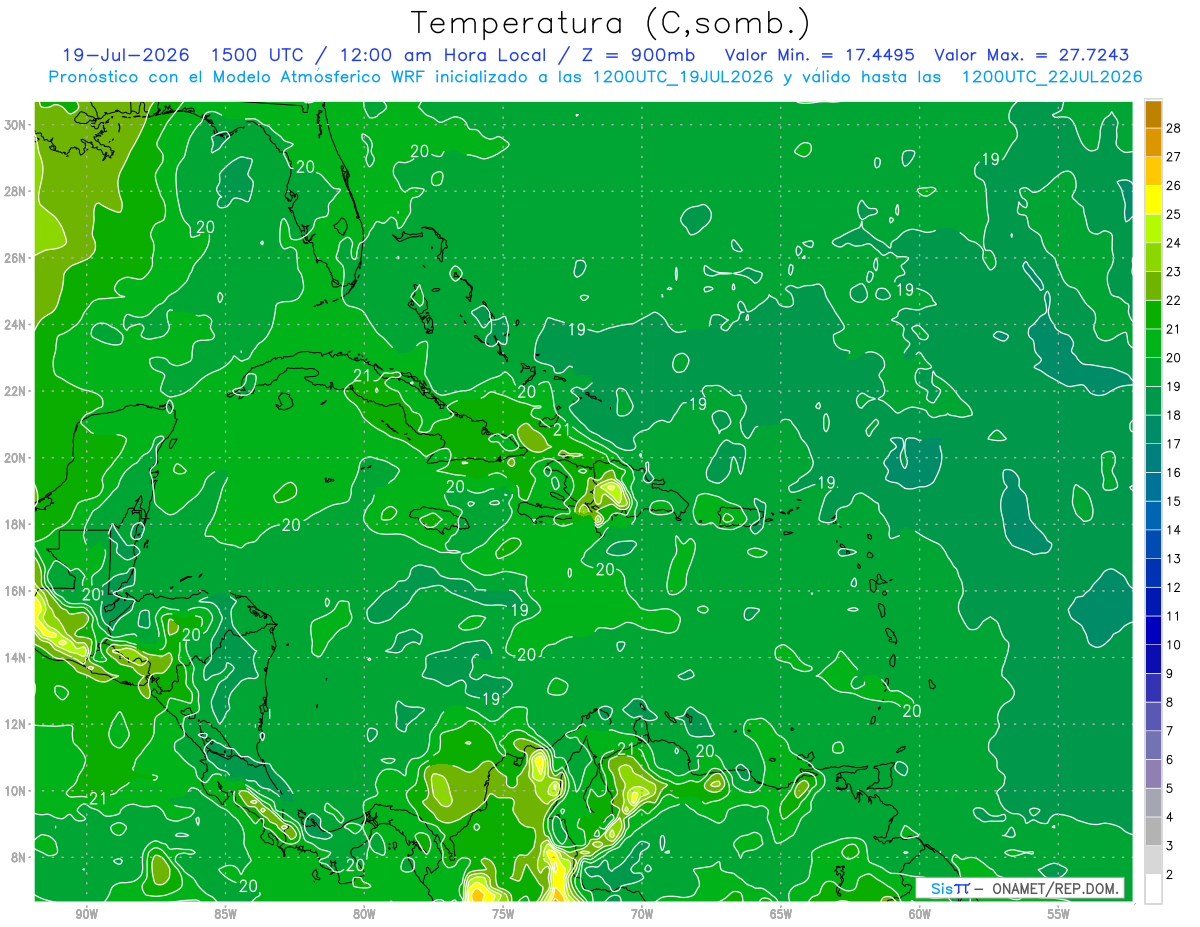Image resolution: width=1200 pixels, height=927 pixels.
Task: Click the colorbar label "17"
Action: (1174, 444)
